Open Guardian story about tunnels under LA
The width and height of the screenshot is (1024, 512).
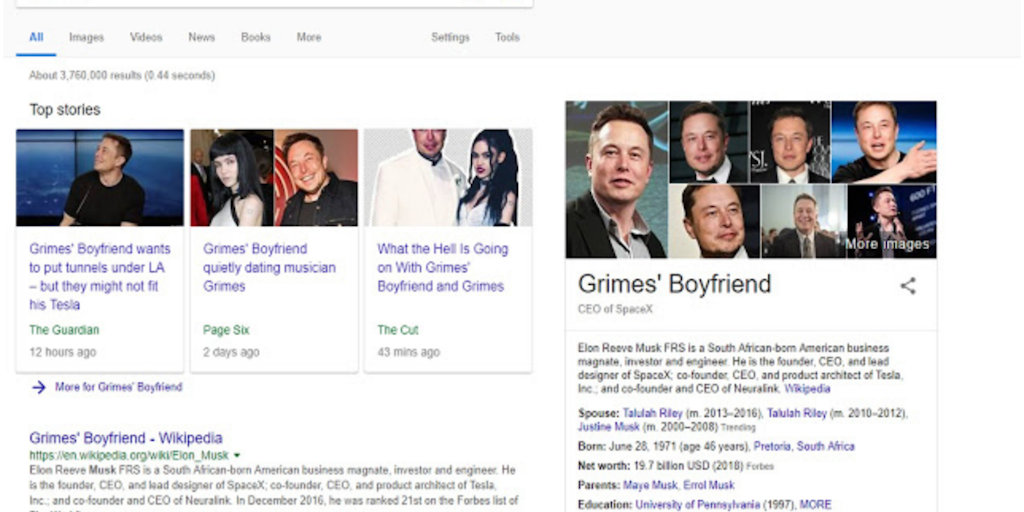[x=100, y=277]
